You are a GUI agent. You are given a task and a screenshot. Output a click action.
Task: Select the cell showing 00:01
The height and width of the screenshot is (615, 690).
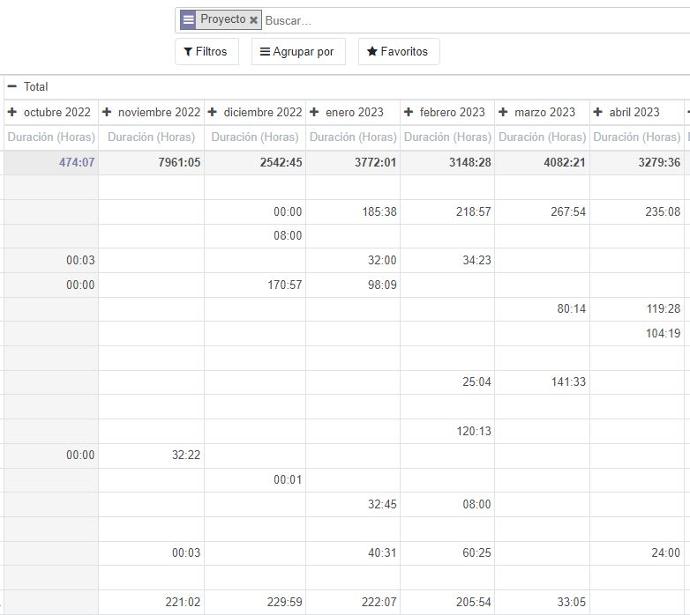pyautogui.click(x=255, y=480)
